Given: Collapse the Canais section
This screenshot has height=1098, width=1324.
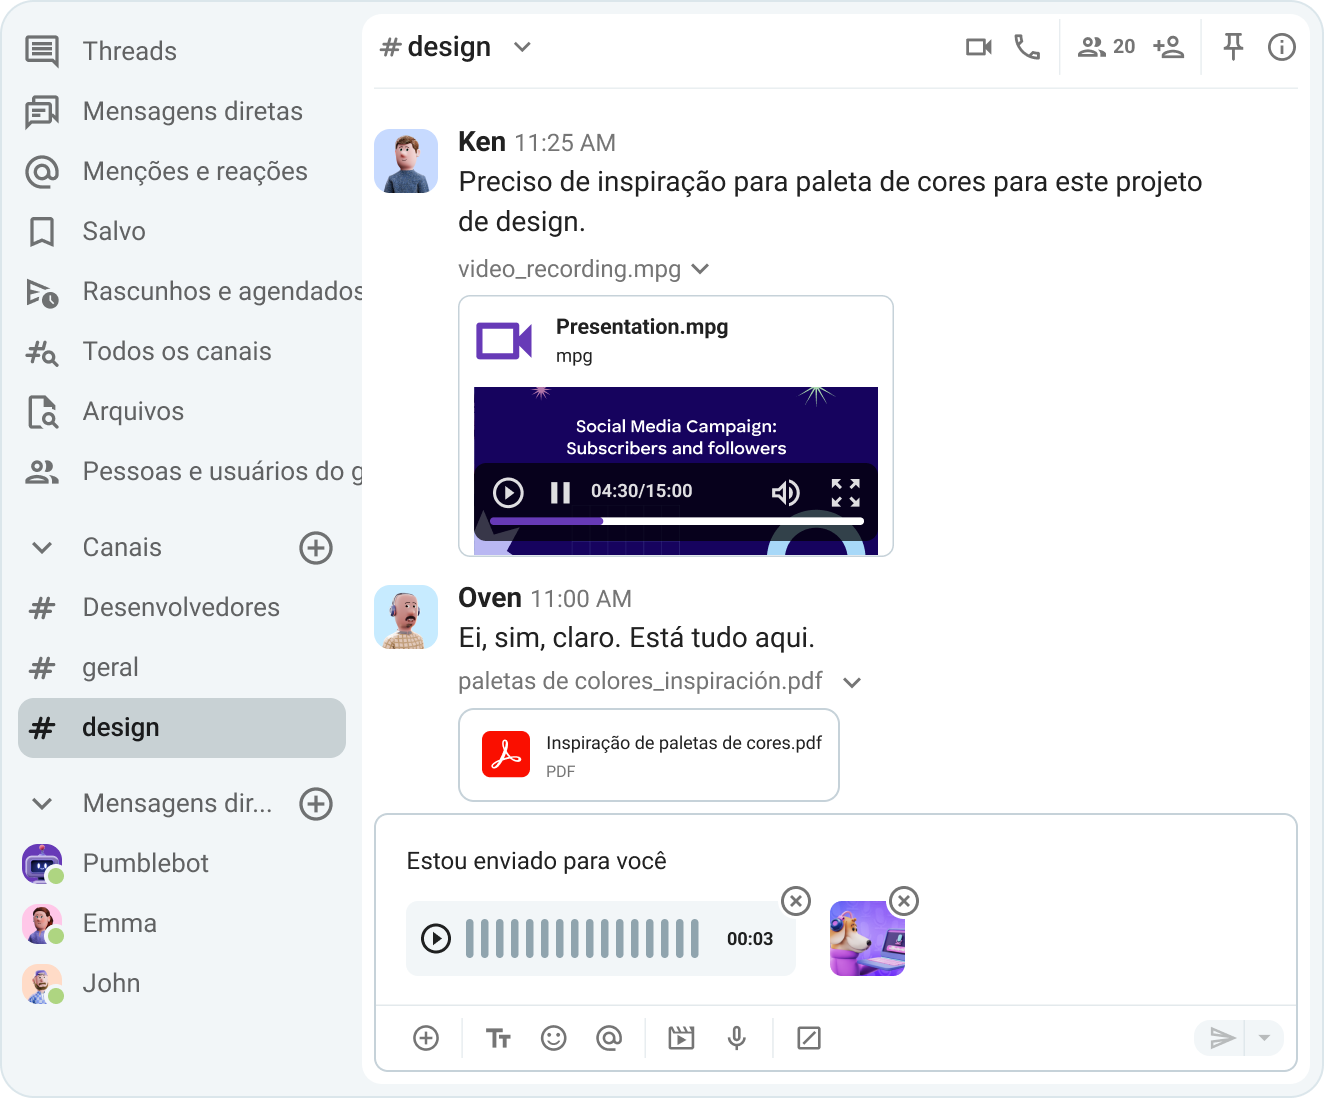Looking at the screenshot, I should point(42,548).
